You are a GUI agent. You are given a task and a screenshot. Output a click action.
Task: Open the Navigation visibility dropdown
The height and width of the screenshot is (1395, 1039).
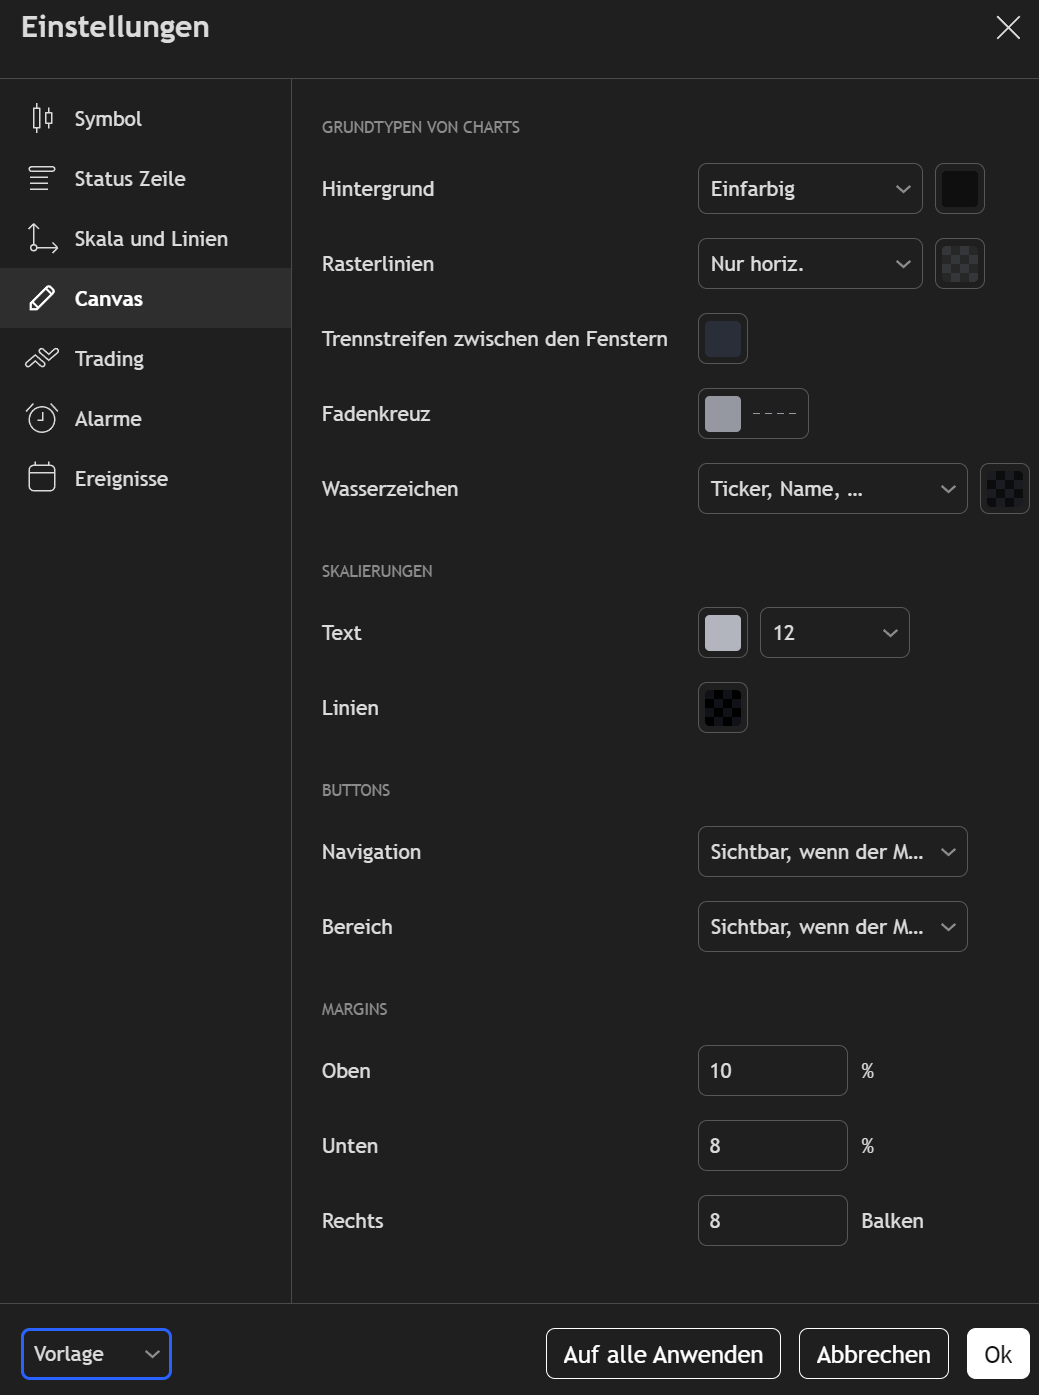pyautogui.click(x=832, y=852)
